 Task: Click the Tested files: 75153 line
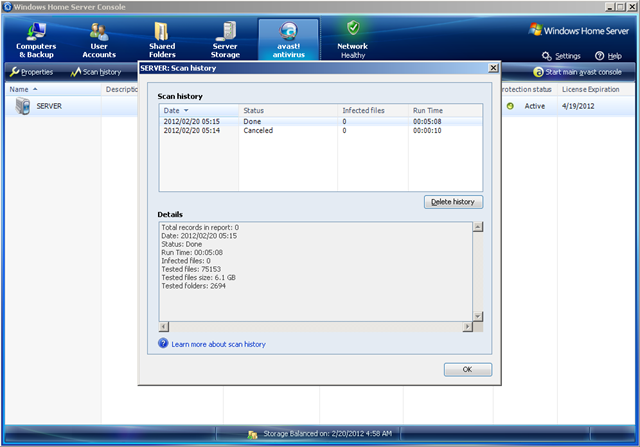191,269
